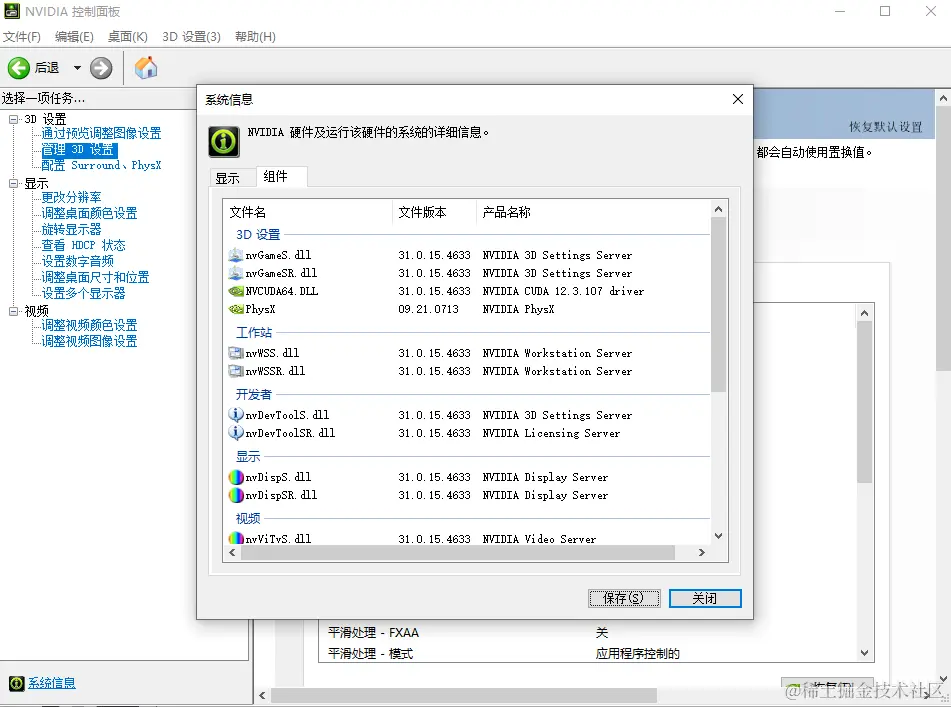Select 配置 Surround、PhysX in tree

[x=101, y=166]
